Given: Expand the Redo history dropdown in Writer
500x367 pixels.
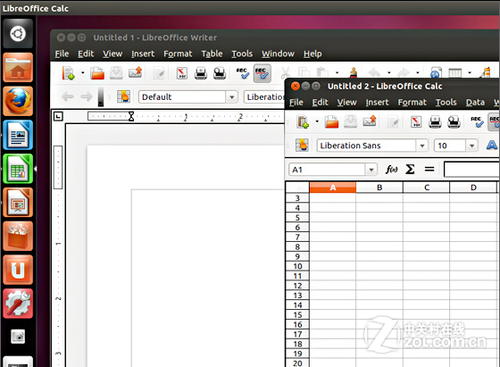Looking at the screenshot, I should tap(417, 72).
